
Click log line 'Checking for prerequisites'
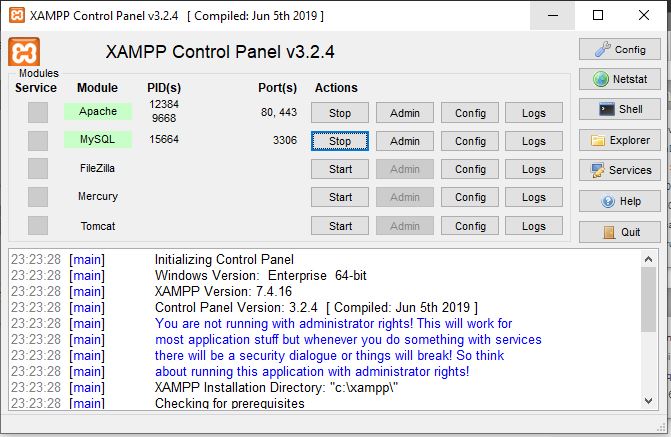point(230,403)
